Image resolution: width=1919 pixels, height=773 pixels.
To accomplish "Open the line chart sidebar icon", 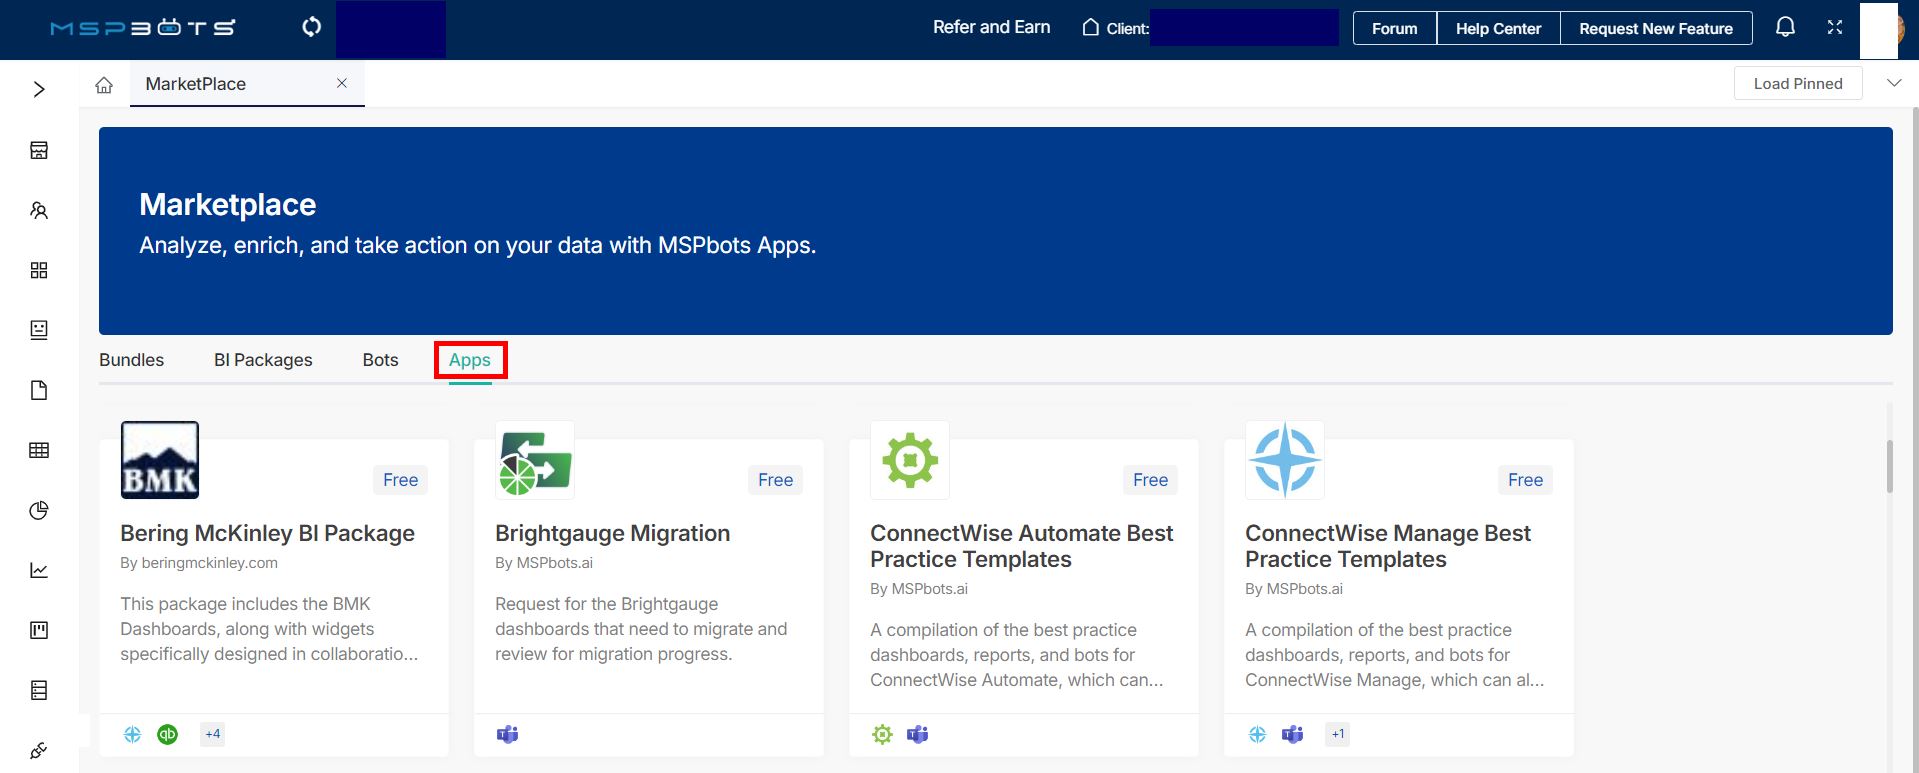I will point(39,570).
